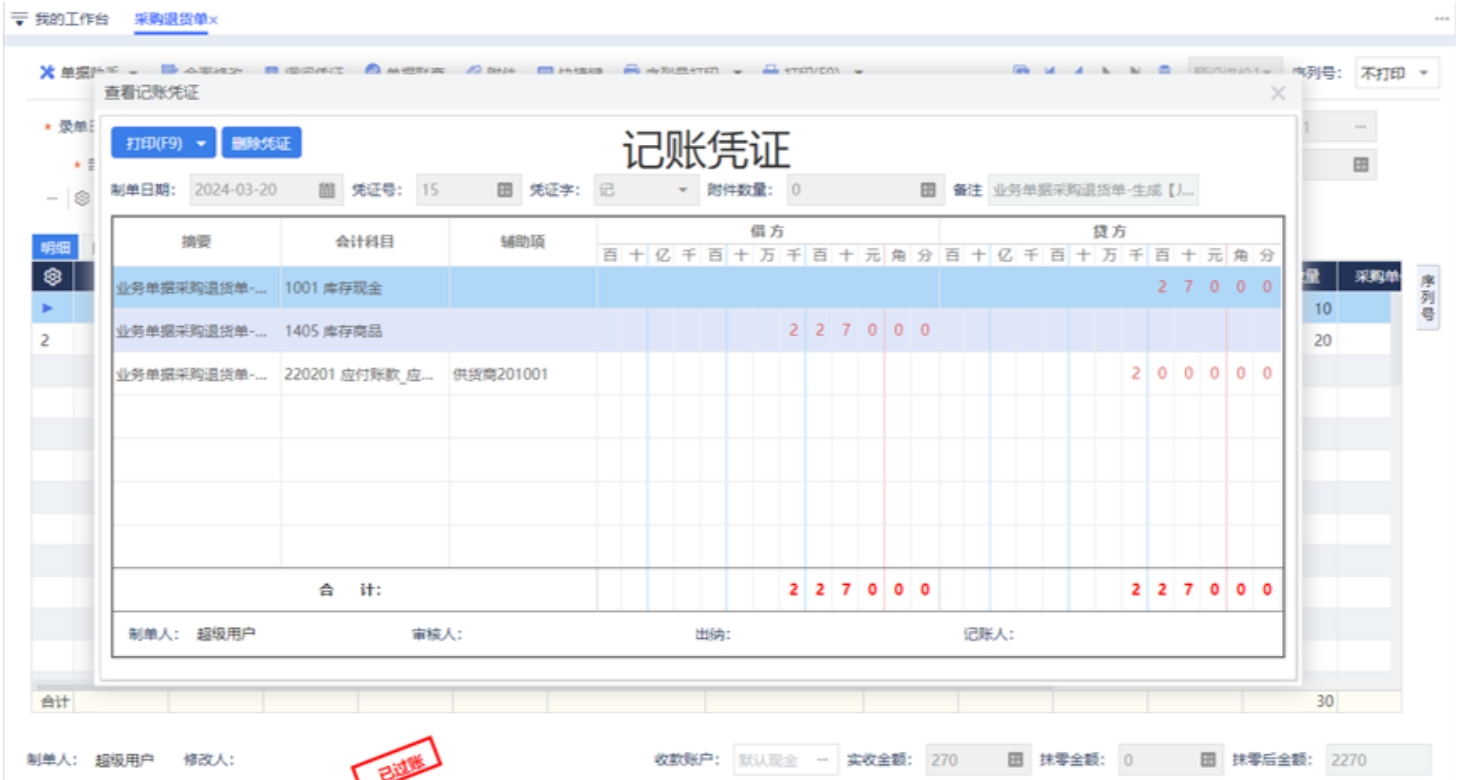Open the 凭证字 dropdown showing 记
Screen dimensions: 1468x780
(x=645, y=190)
